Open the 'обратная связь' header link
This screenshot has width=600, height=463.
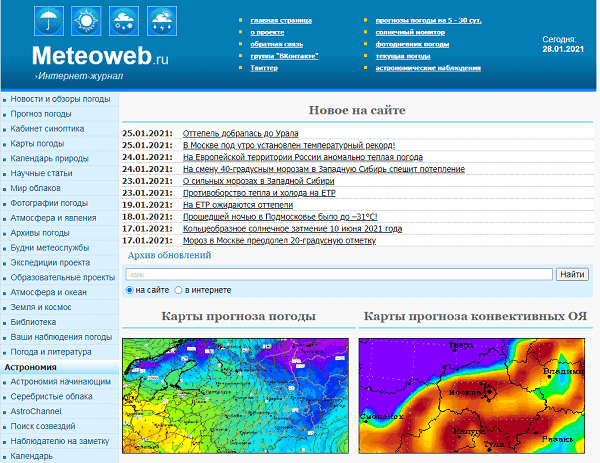pyautogui.click(x=277, y=44)
